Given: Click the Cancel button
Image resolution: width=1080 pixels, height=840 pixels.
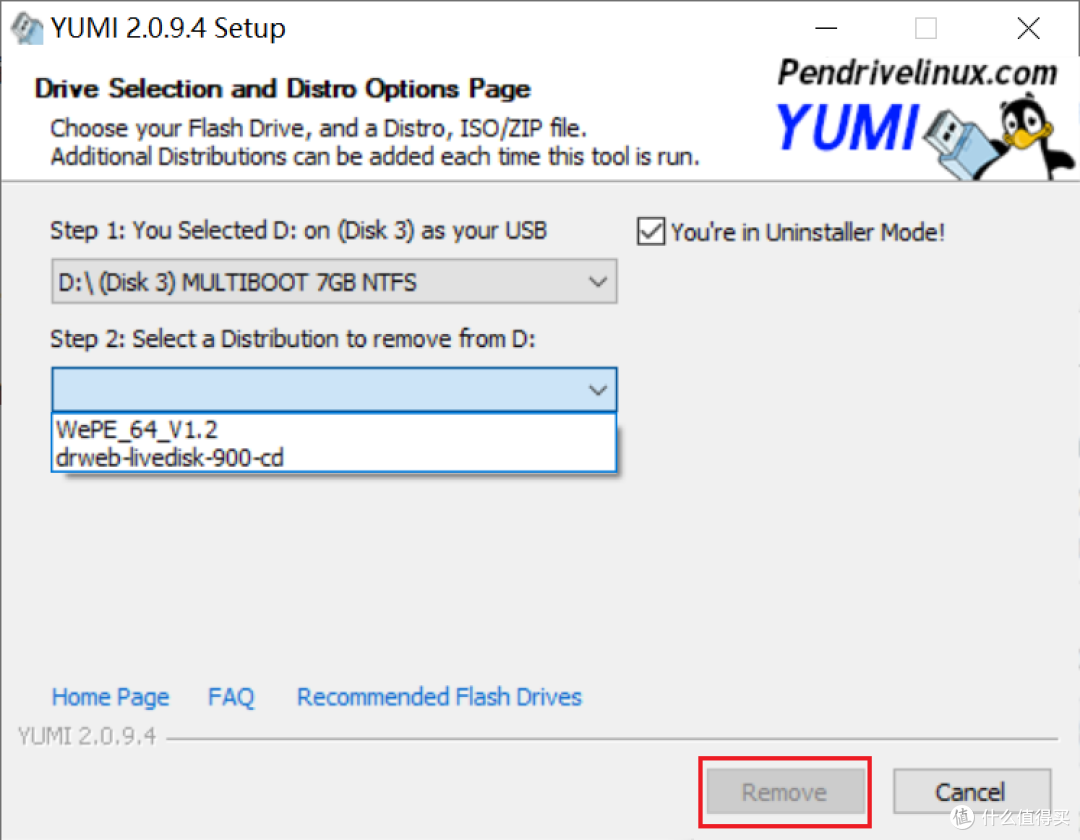Looking at the screenshot, I should pos(970,792).
